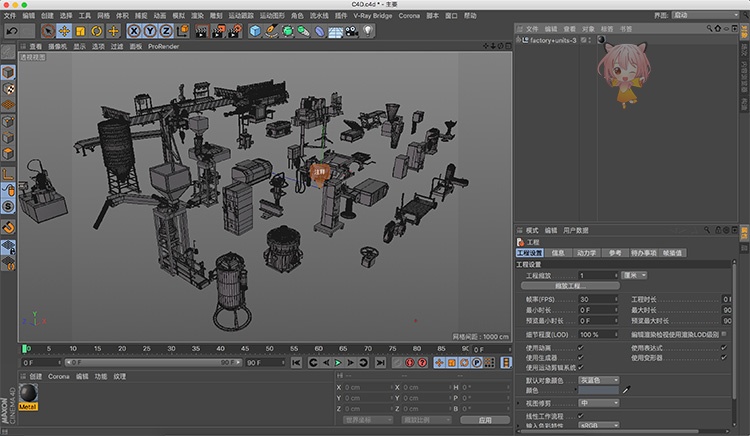Open the 渲染 menu
Viewport: 750px width, 436px height.
point(197,16)
